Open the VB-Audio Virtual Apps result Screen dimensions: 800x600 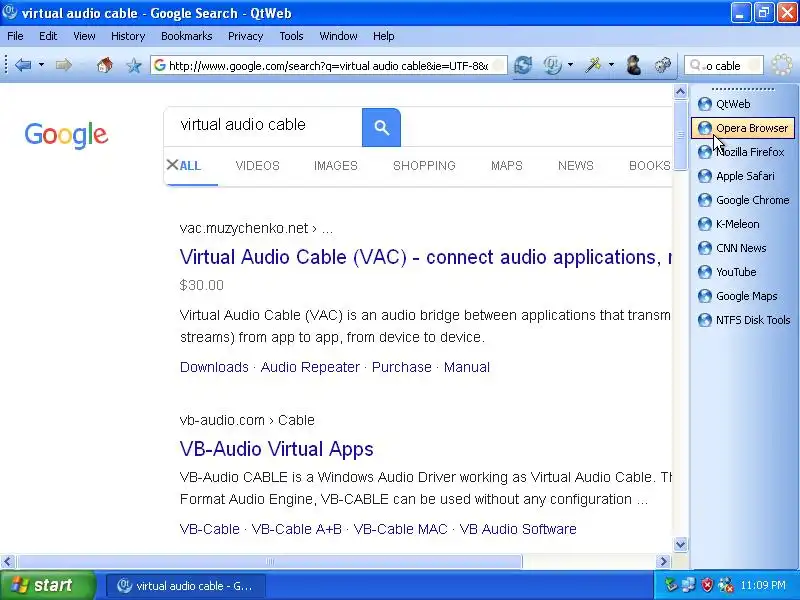click(277, 449)
